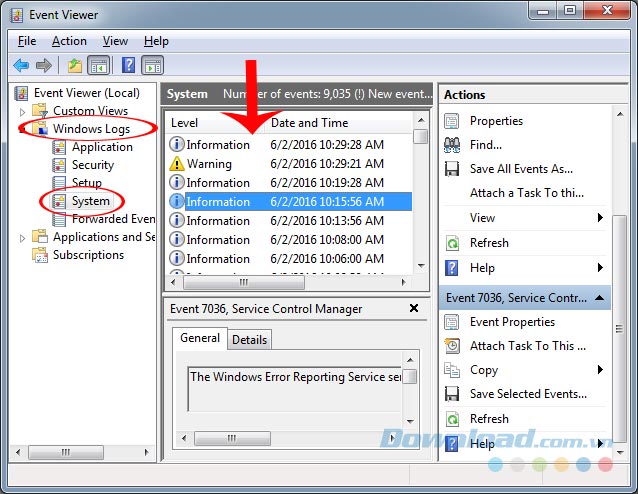The width and height of the screenshot is (638, 494).
Task: Open the lower Help submenu arrow below Refresh
Action: click(x=600, y=443)
